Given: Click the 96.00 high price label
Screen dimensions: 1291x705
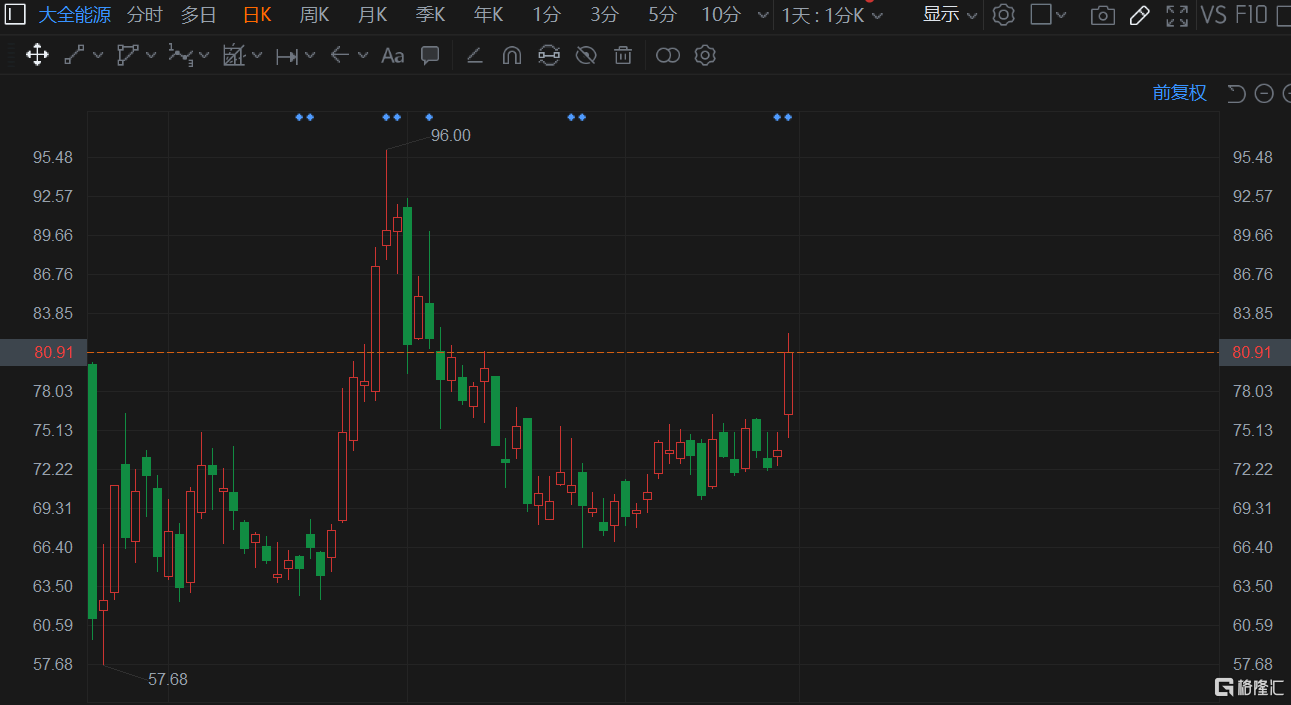Looking at the screenshot, I should (450, 135).
